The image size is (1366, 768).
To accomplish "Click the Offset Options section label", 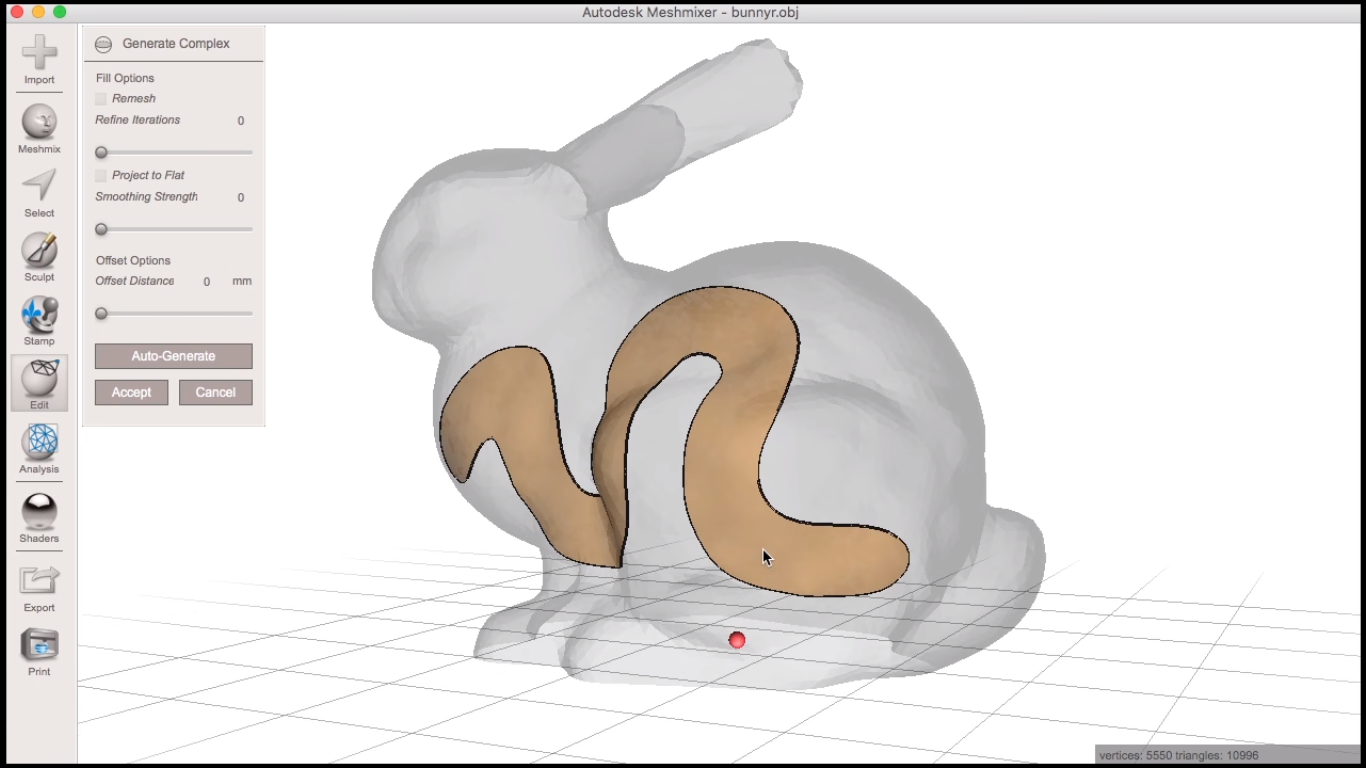I will [133, 260].
